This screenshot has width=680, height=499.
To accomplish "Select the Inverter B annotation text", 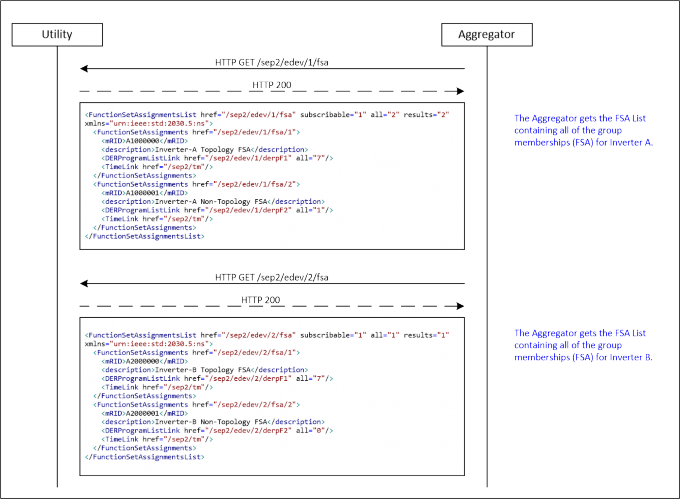I will (x=583, y=345).
